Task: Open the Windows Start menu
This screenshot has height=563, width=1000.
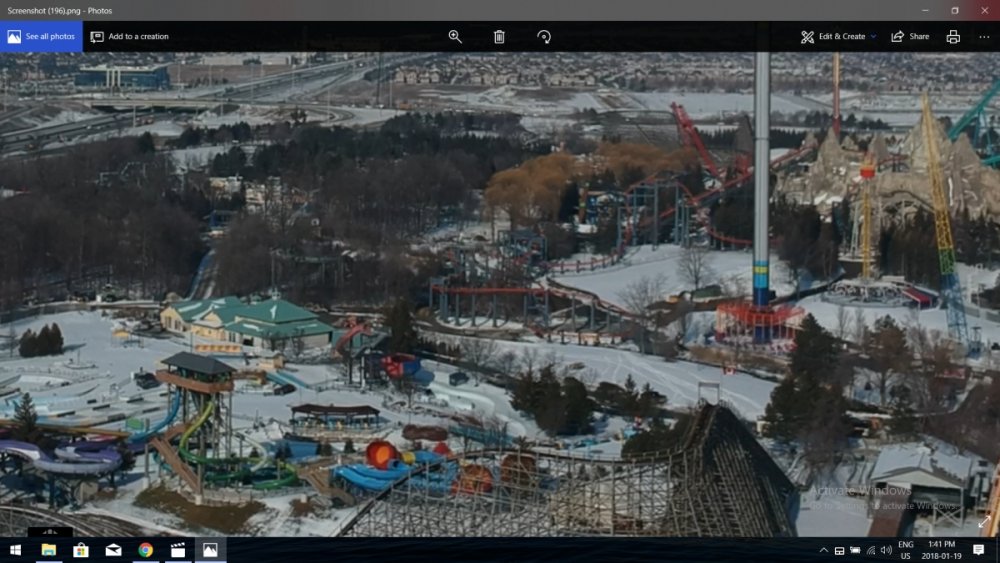Action: point(16,550)
